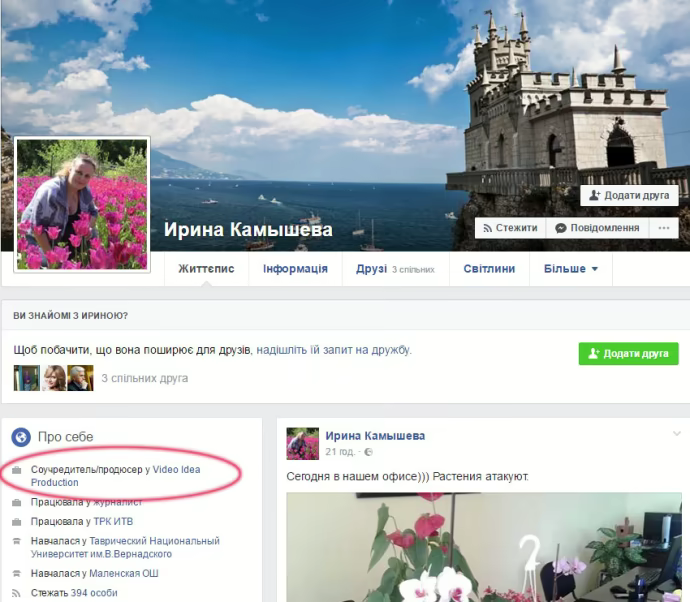
Task: Open Ирина Камышева profile picture
Action: 82,204
